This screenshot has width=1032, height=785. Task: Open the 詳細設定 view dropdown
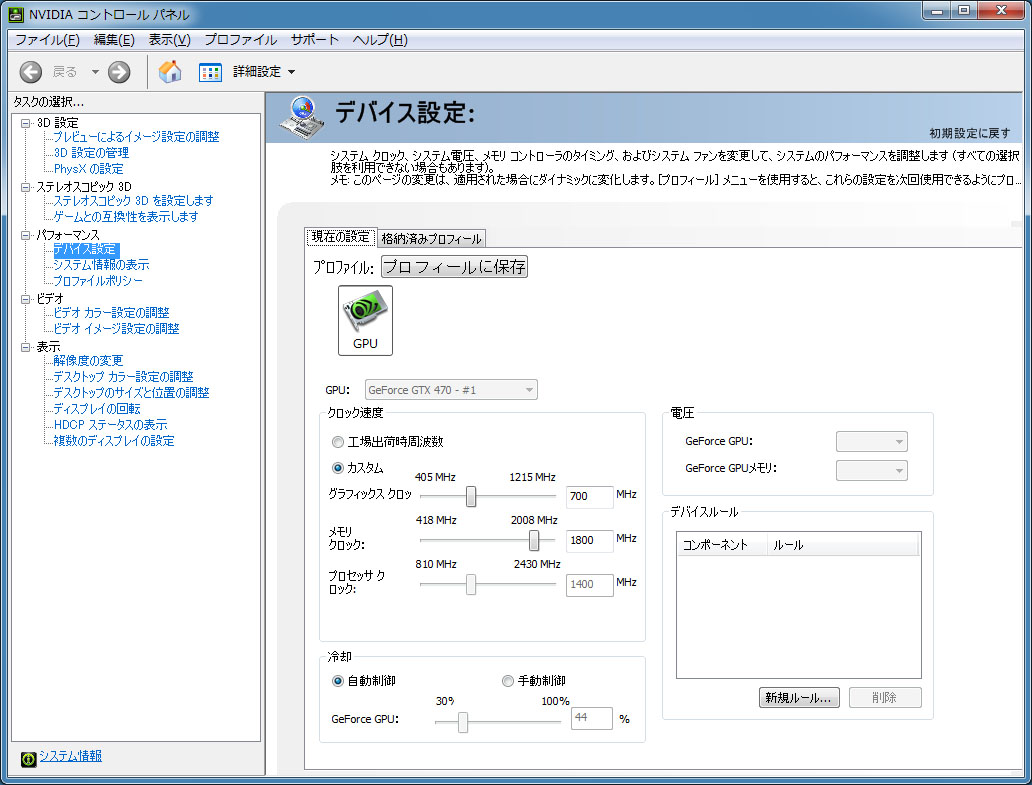click(292, 72)
